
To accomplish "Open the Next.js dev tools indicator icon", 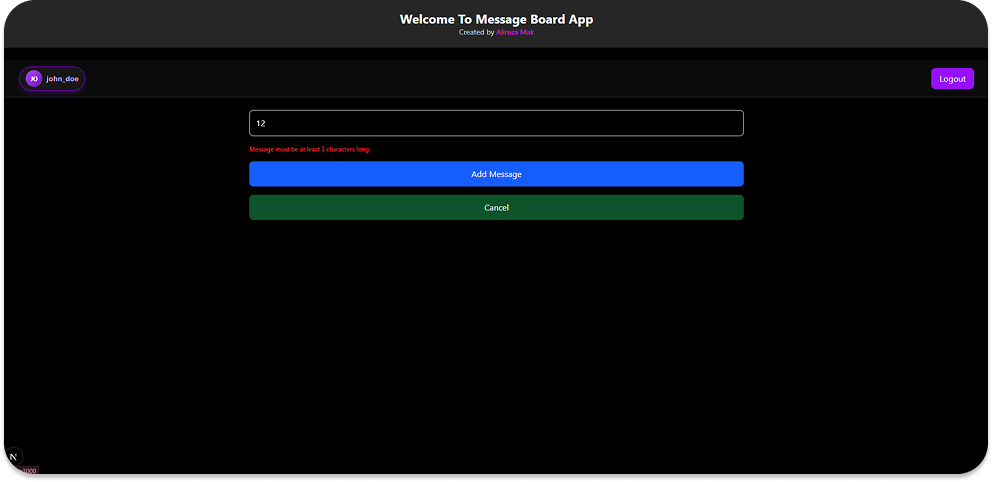I will [13, 456].
